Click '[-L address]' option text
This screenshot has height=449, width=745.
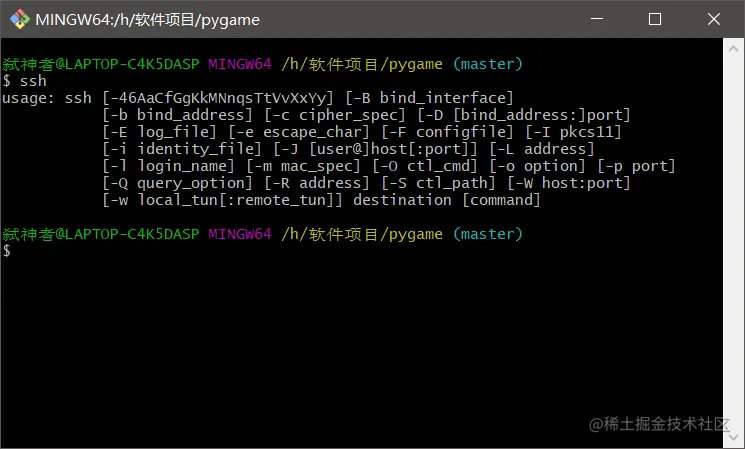(x=542, y=149)
